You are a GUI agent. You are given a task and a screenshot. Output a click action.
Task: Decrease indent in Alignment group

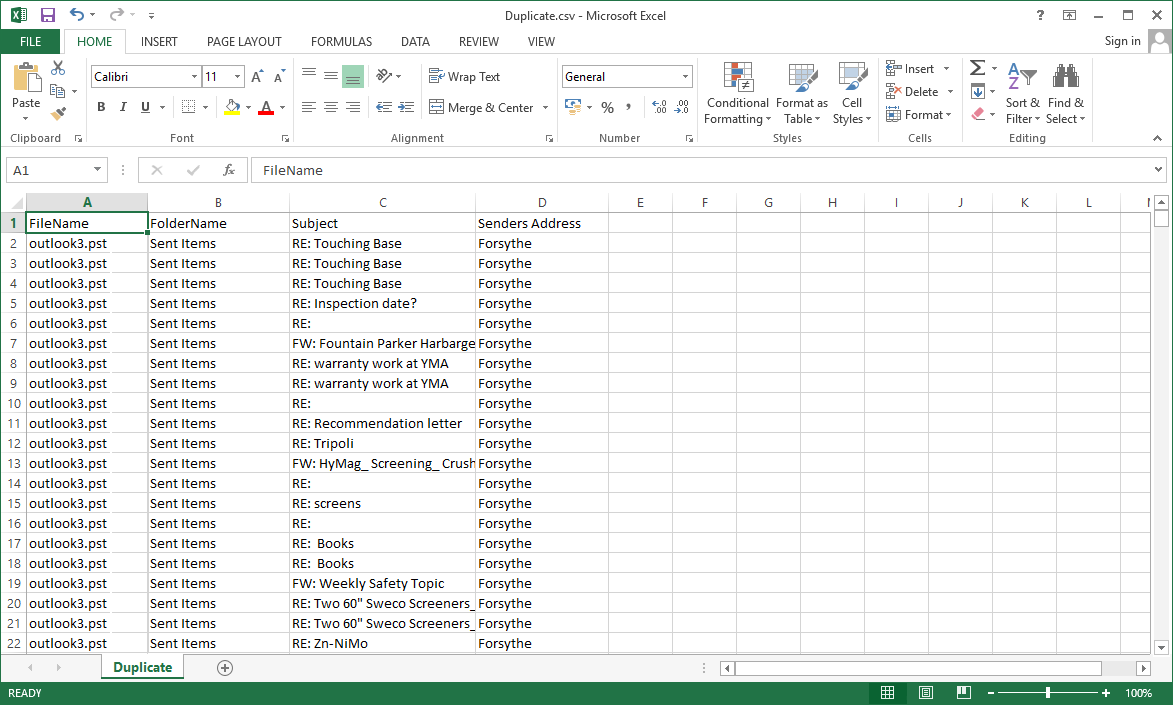(x=384, y=108)
